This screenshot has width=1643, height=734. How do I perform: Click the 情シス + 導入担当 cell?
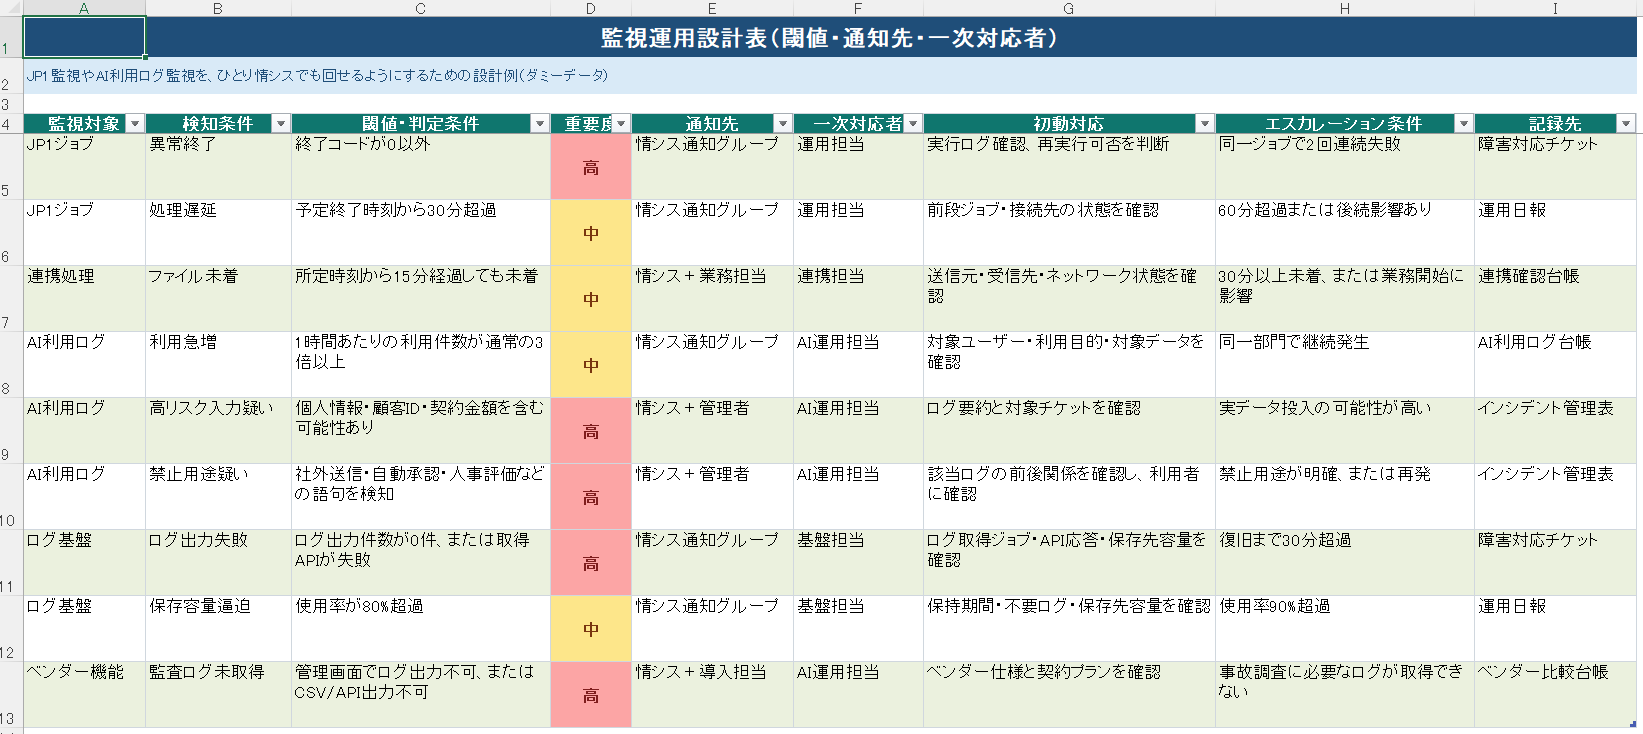pyautogui.click(x=712, y=695)
